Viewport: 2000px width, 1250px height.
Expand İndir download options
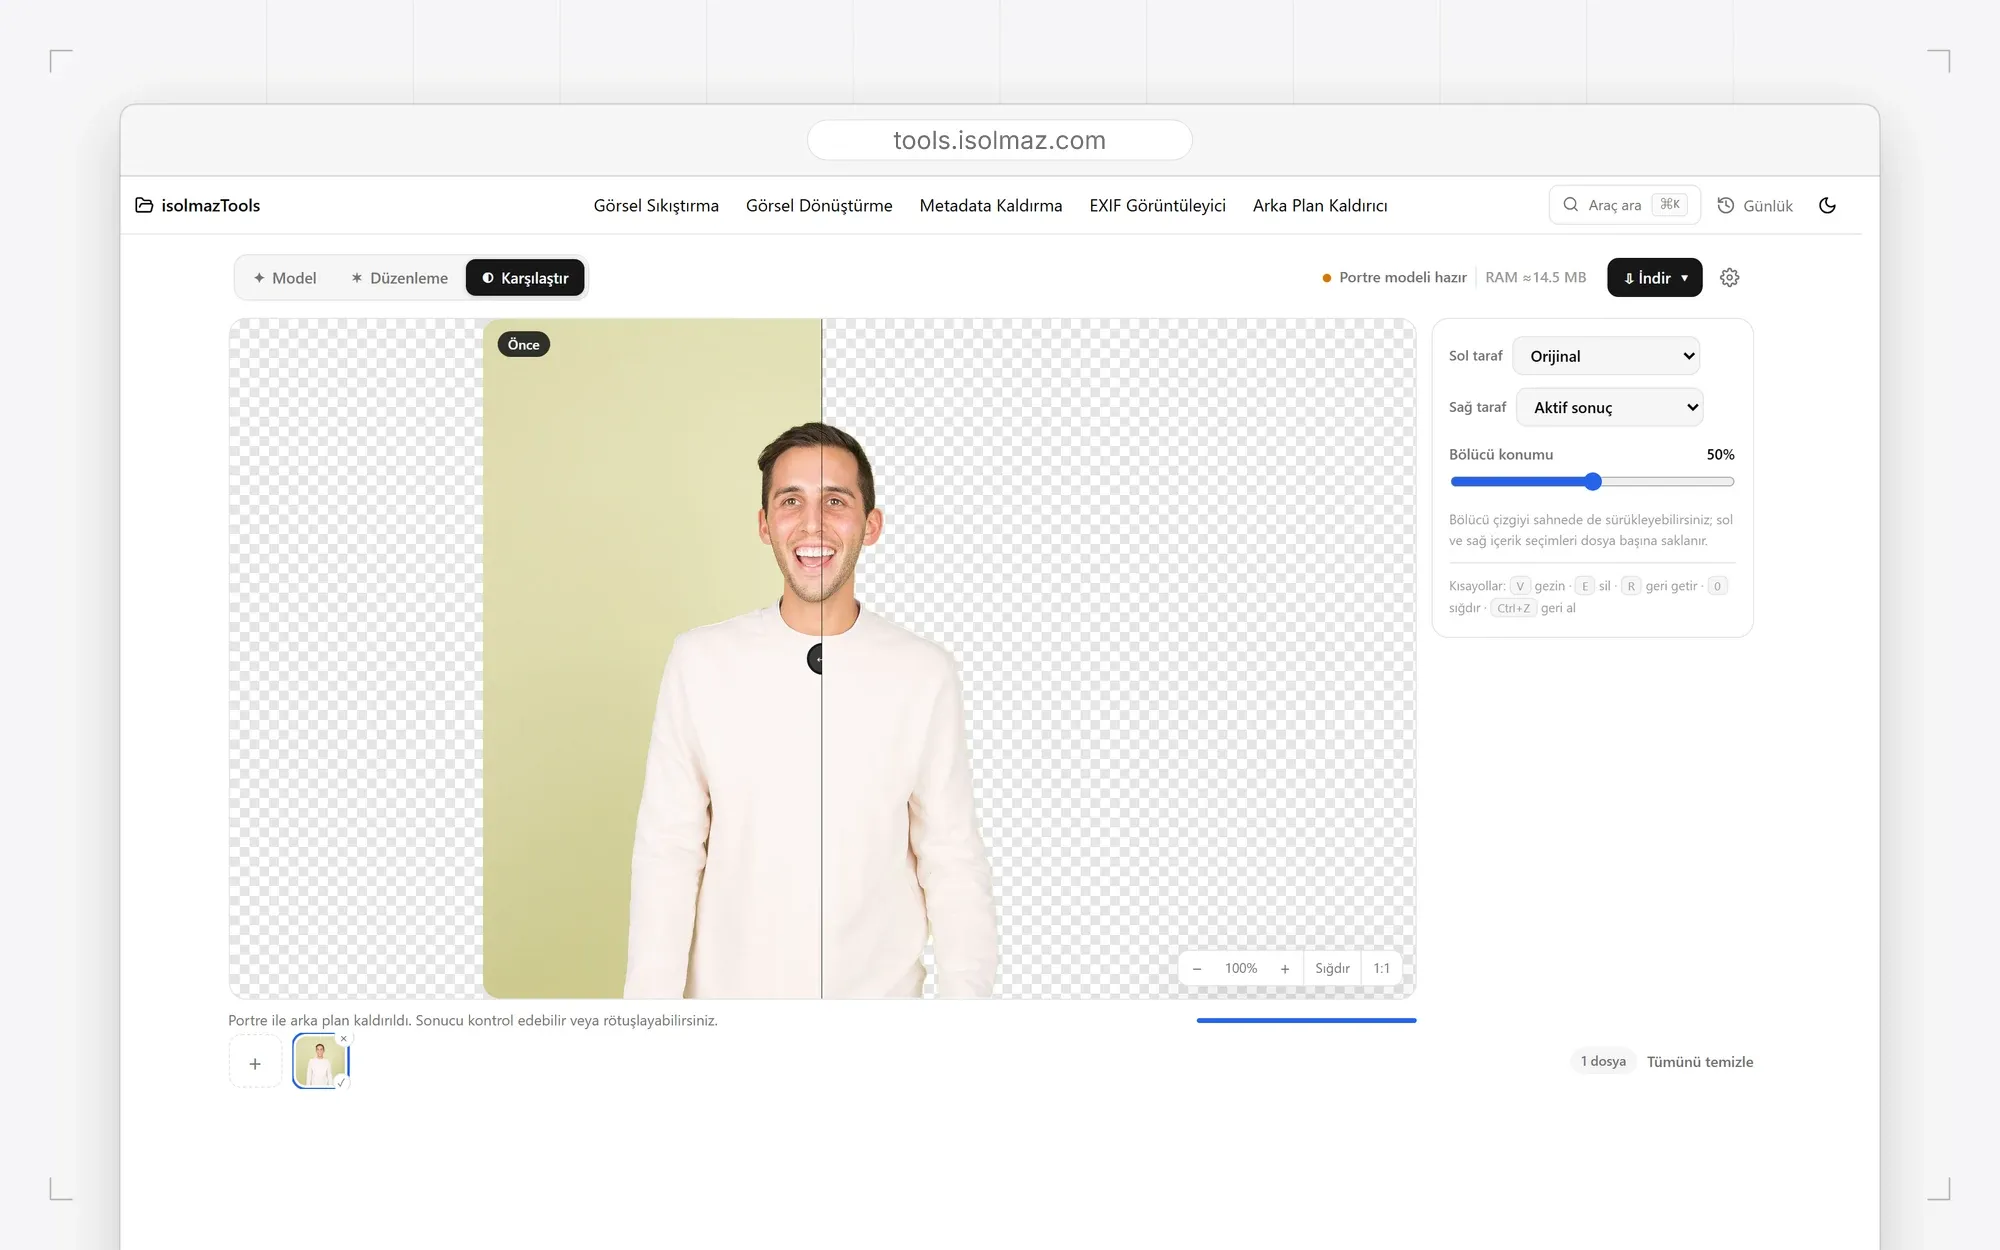click(1655, 278)
